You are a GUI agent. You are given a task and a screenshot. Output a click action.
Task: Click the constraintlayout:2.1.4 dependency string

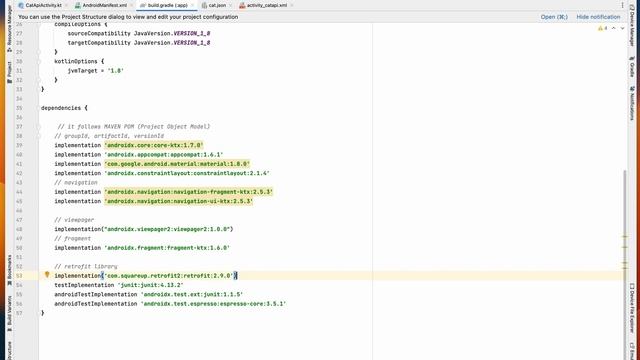coord(187,173)
